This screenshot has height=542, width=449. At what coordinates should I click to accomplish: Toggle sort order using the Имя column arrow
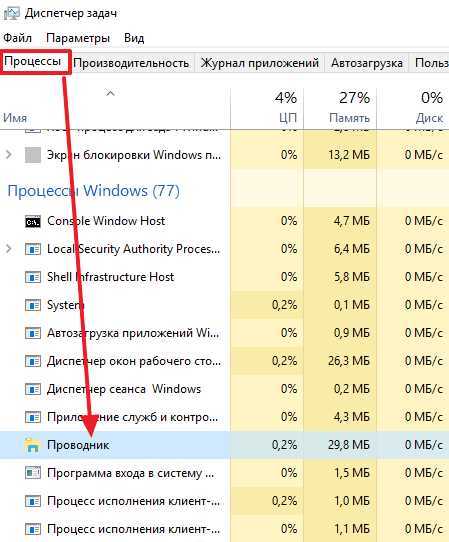110,93
